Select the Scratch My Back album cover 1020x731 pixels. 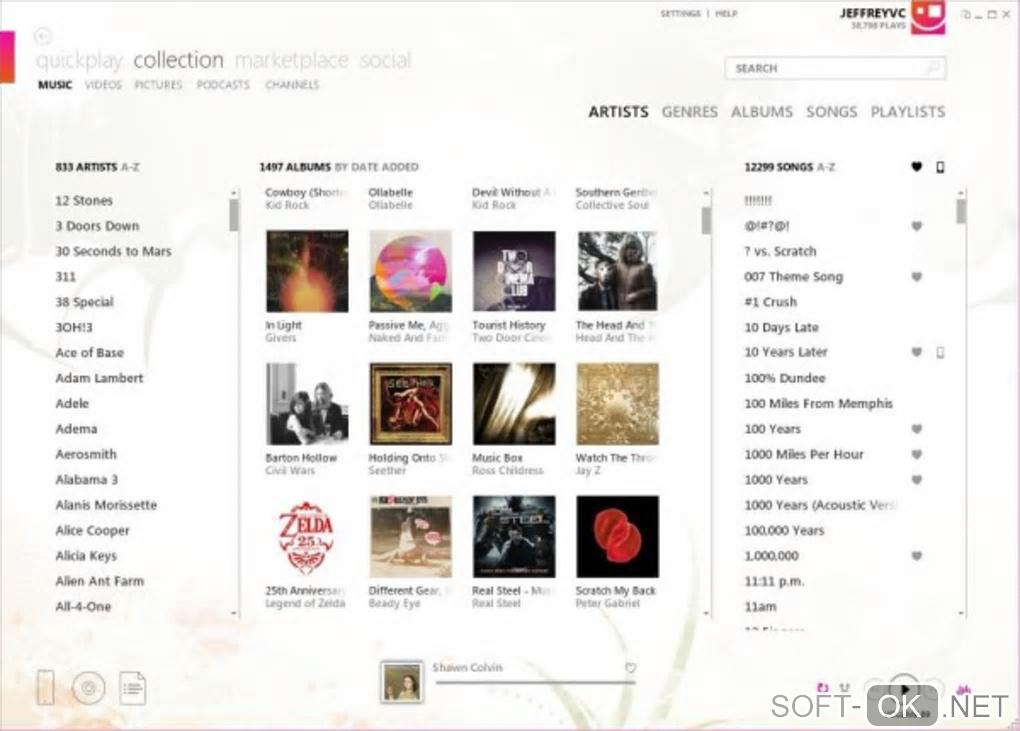click(x=617, y=537)
